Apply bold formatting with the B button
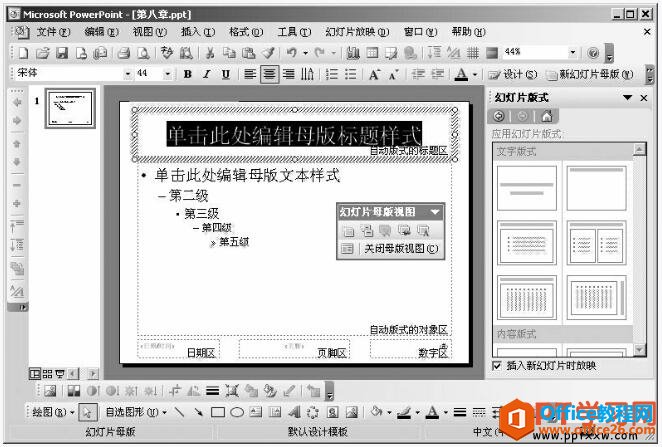The width and height of the screenshot is (662, 447). pos(188,75)
